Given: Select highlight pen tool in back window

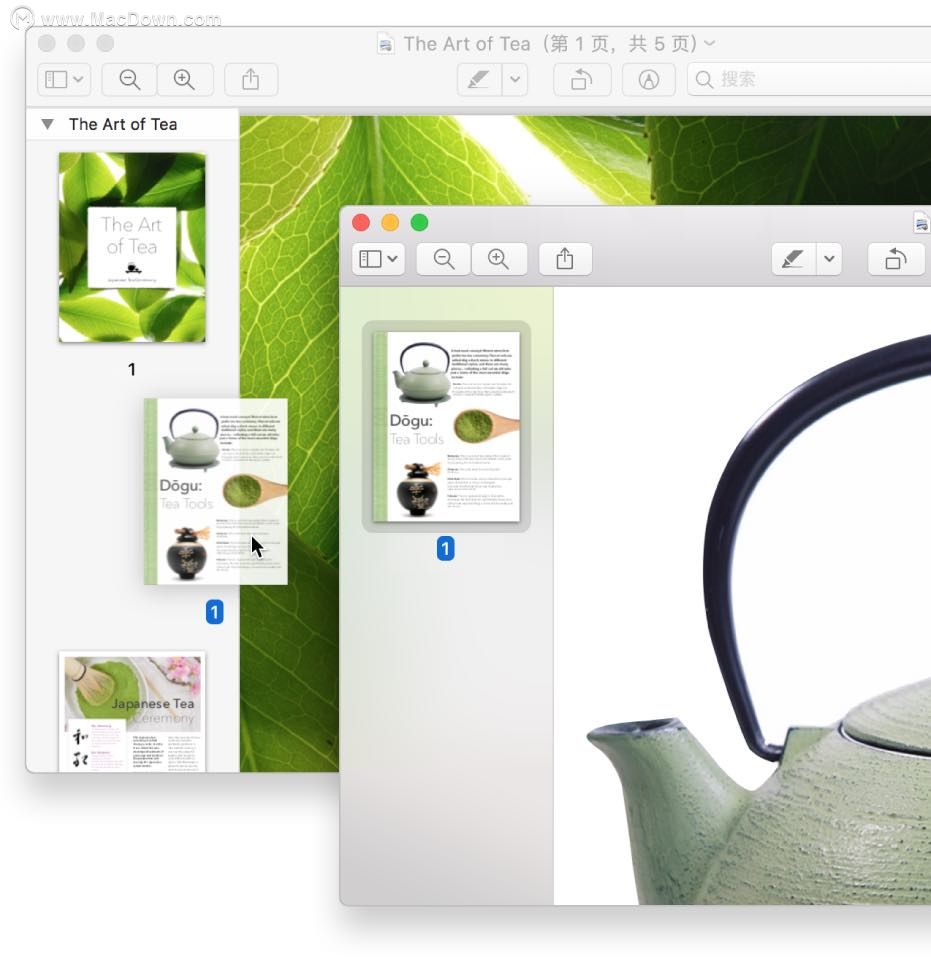Looking at the screenshot, I should click(479, 80).
